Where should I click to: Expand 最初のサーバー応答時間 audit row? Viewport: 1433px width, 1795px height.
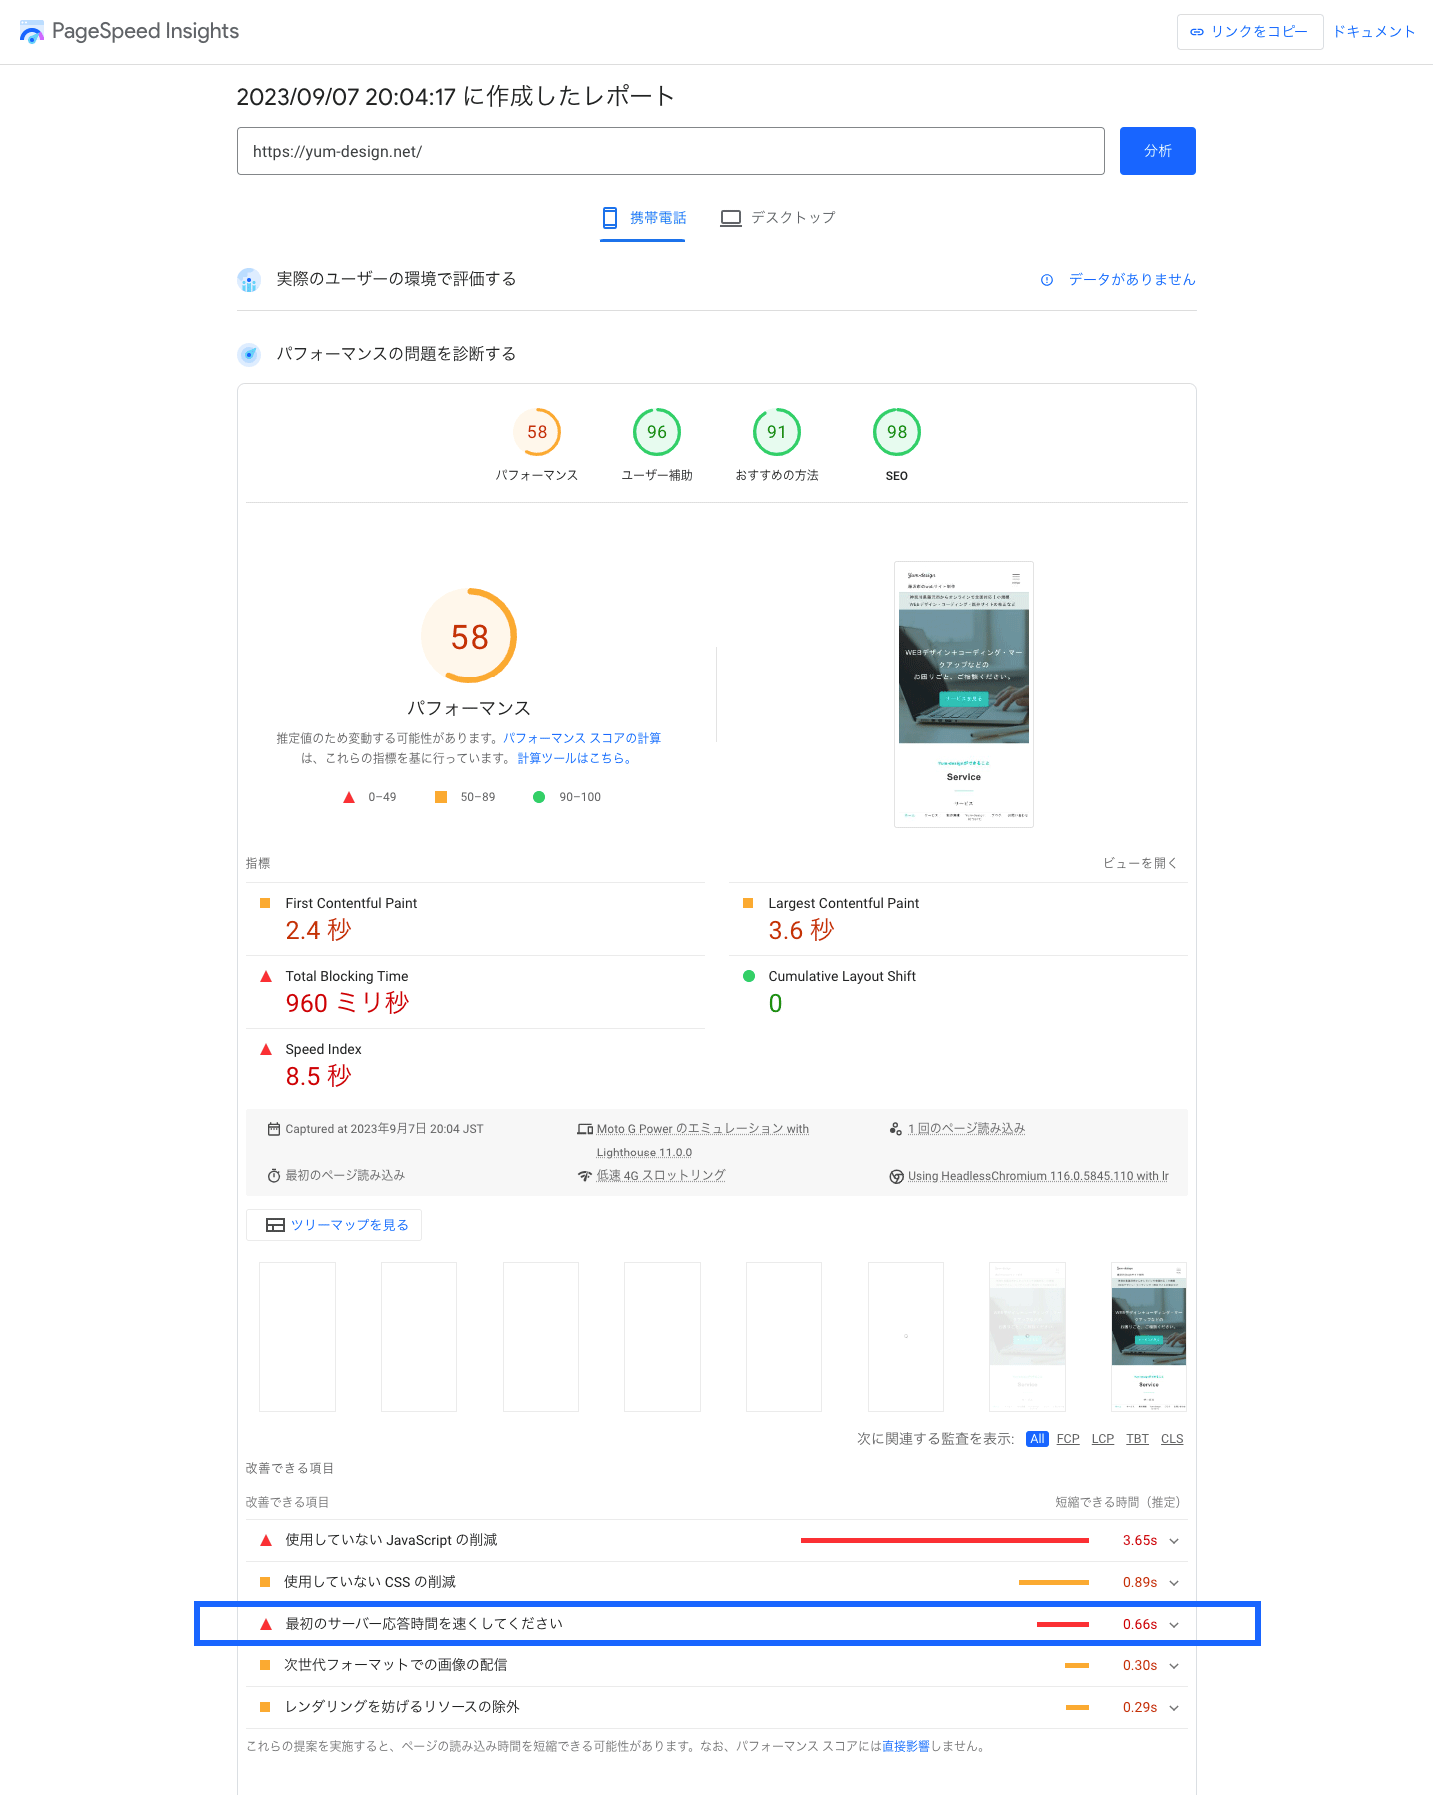(1174, 1625)
